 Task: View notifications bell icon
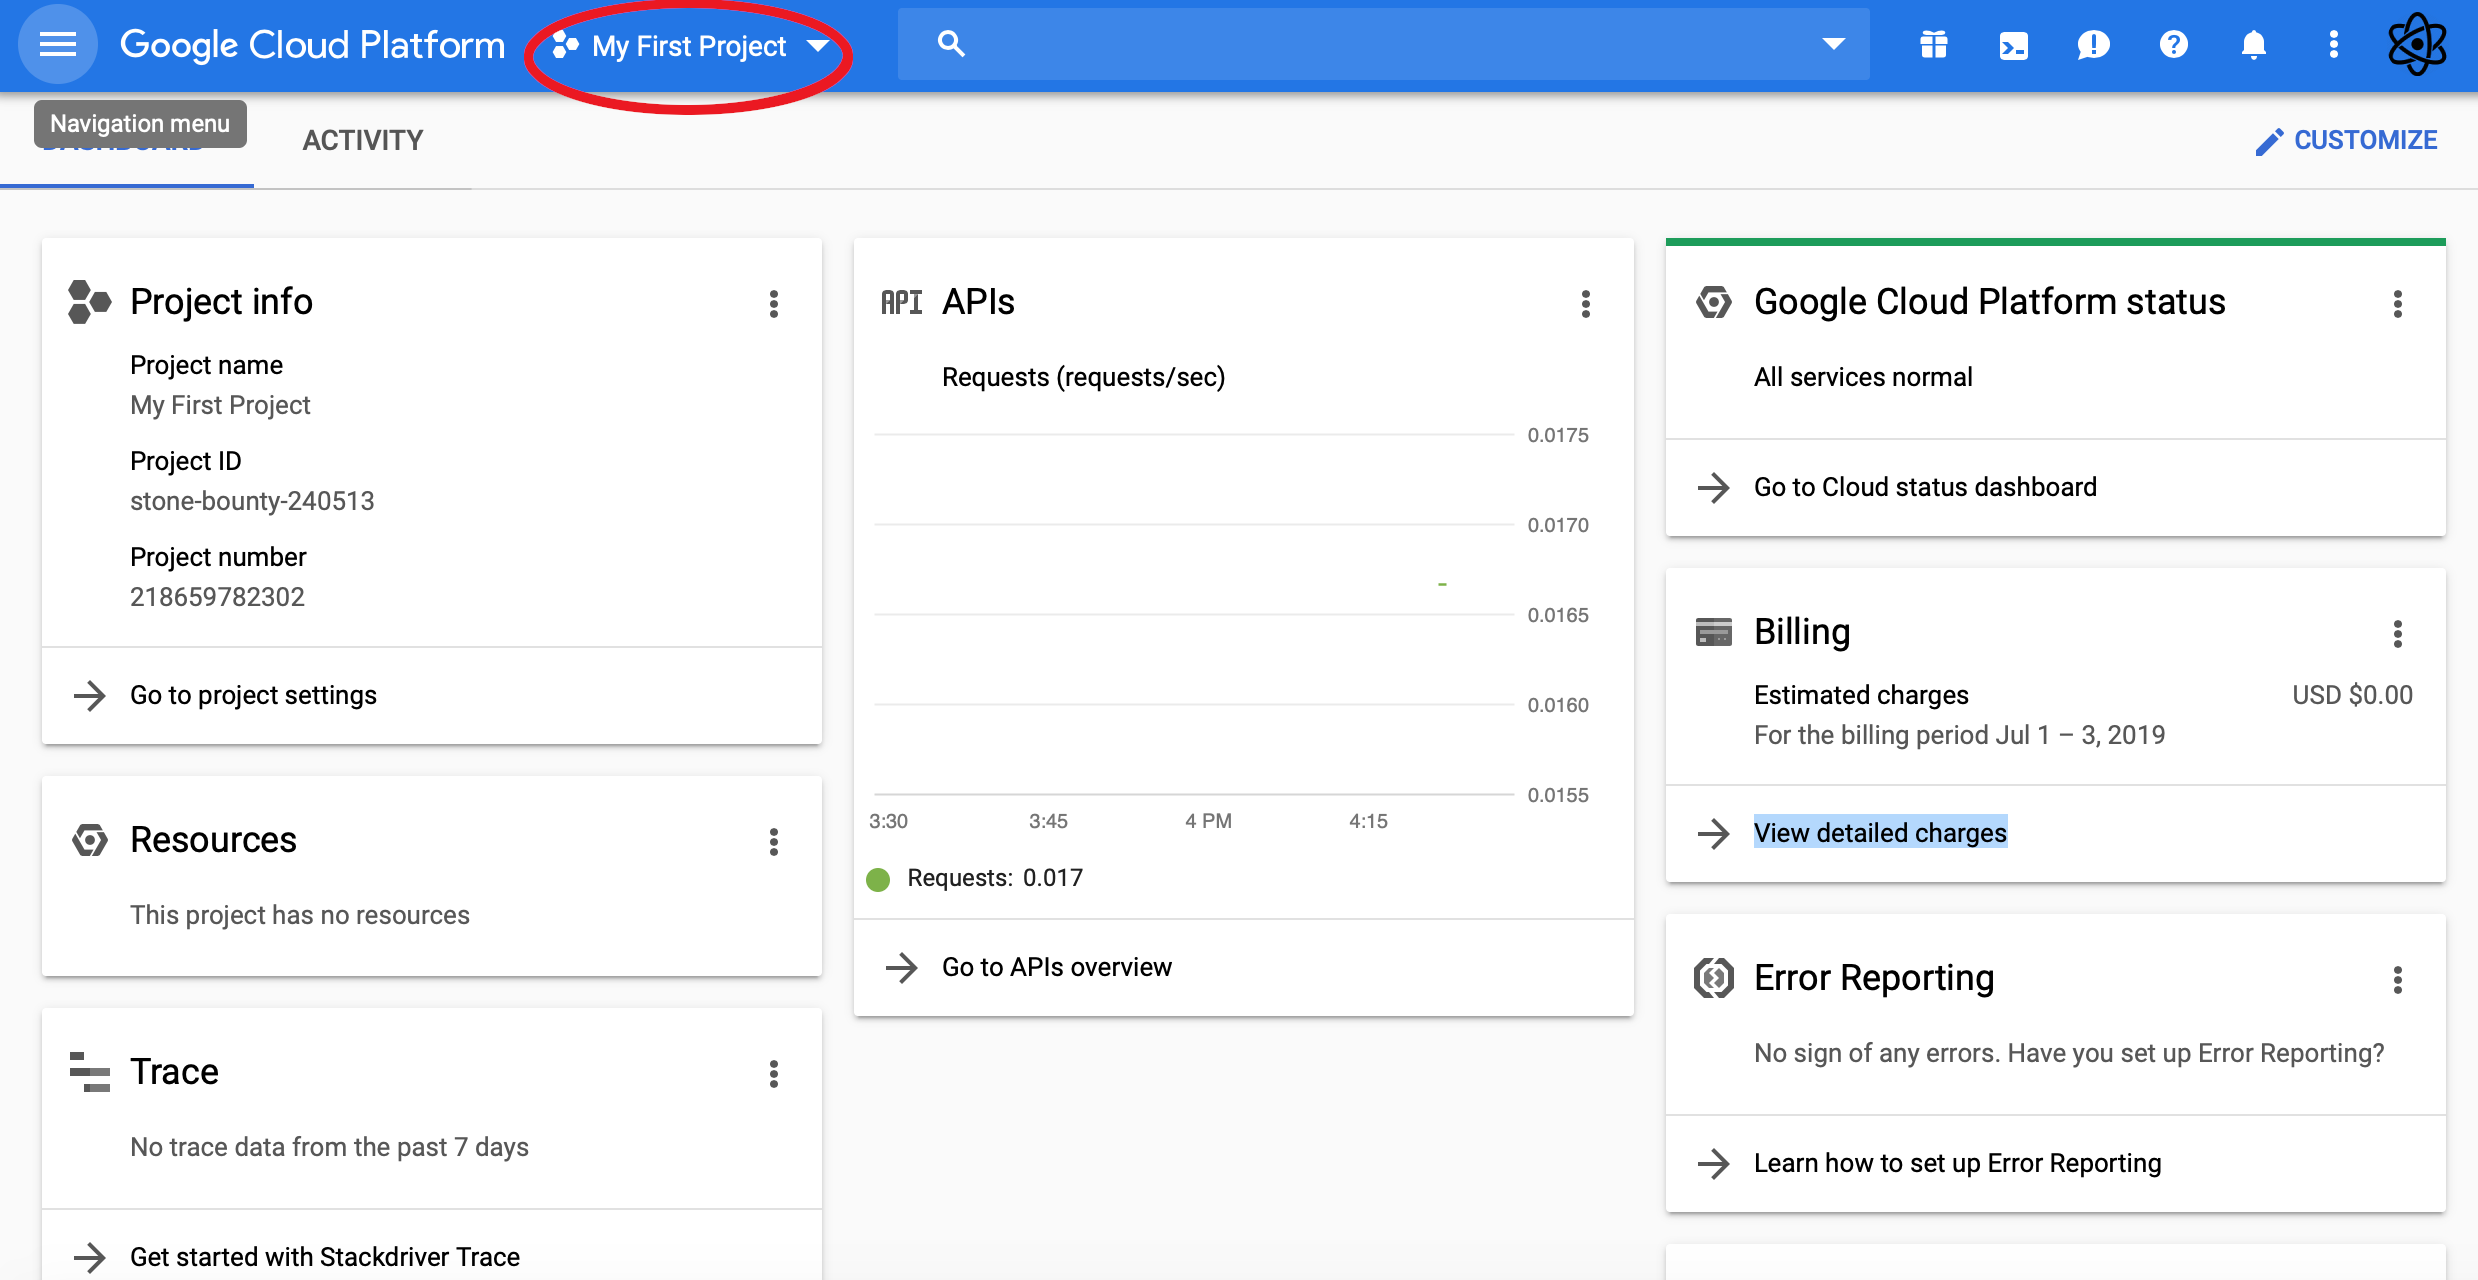[x=2253, y=45]
